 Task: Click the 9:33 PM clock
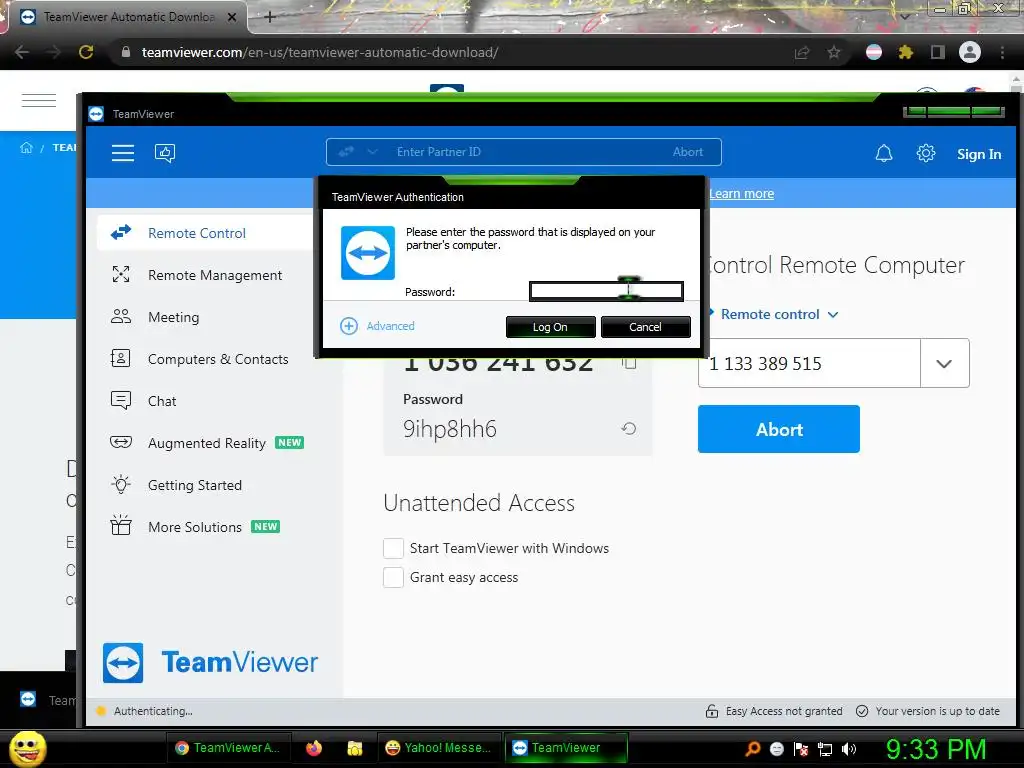(x=936, y=748)
